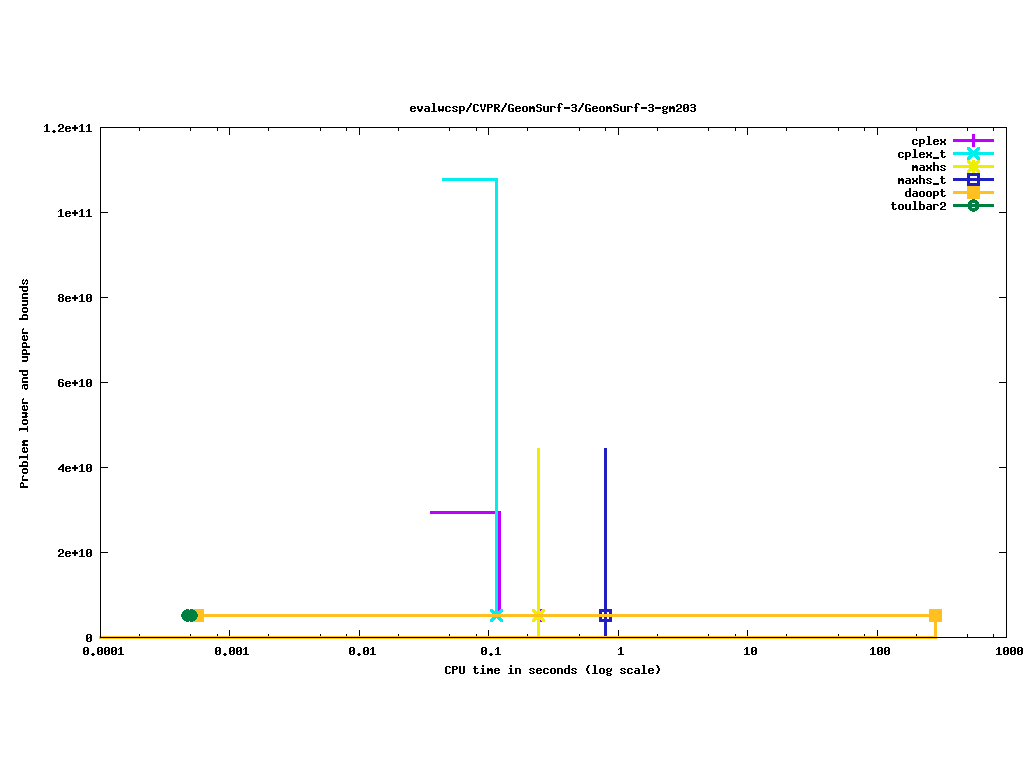
Task: Select the maxhs_t legend label
Action: tap(921, 180)
